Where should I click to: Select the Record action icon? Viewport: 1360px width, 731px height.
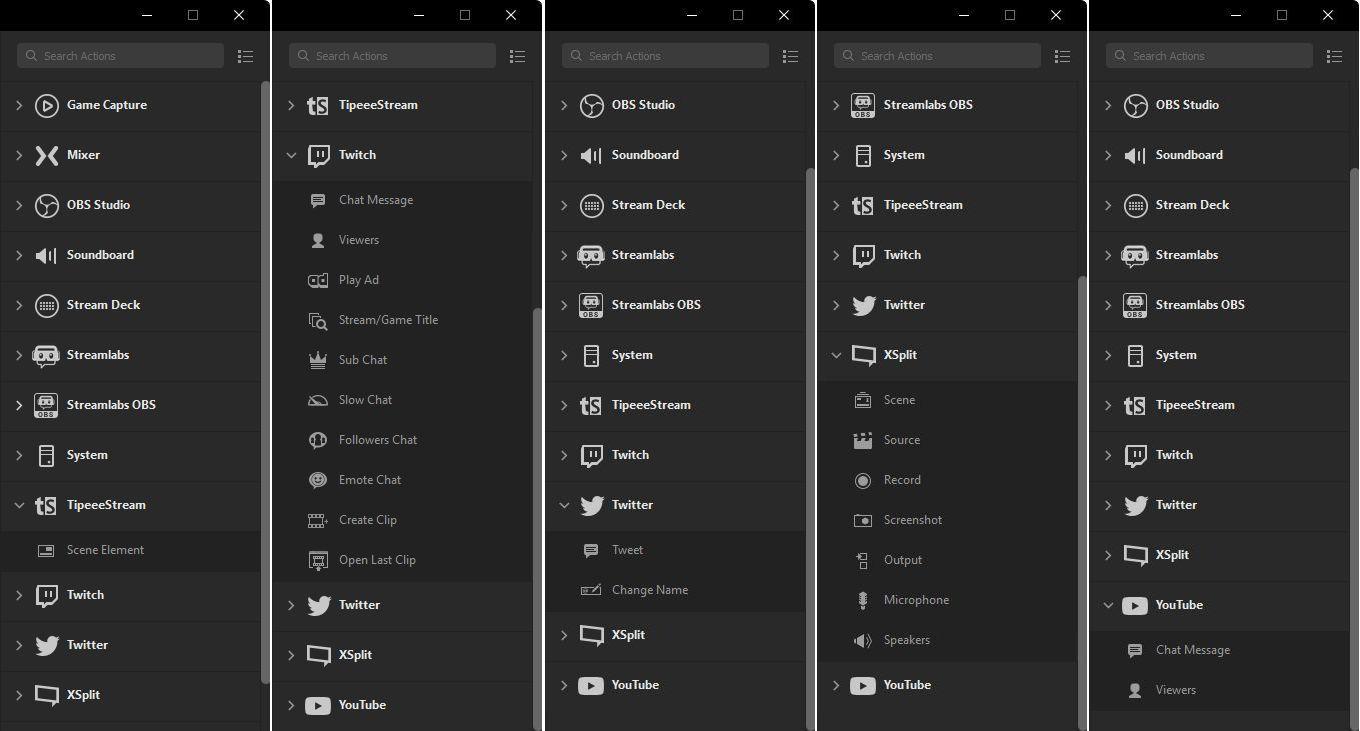click(x=863, y=480)
